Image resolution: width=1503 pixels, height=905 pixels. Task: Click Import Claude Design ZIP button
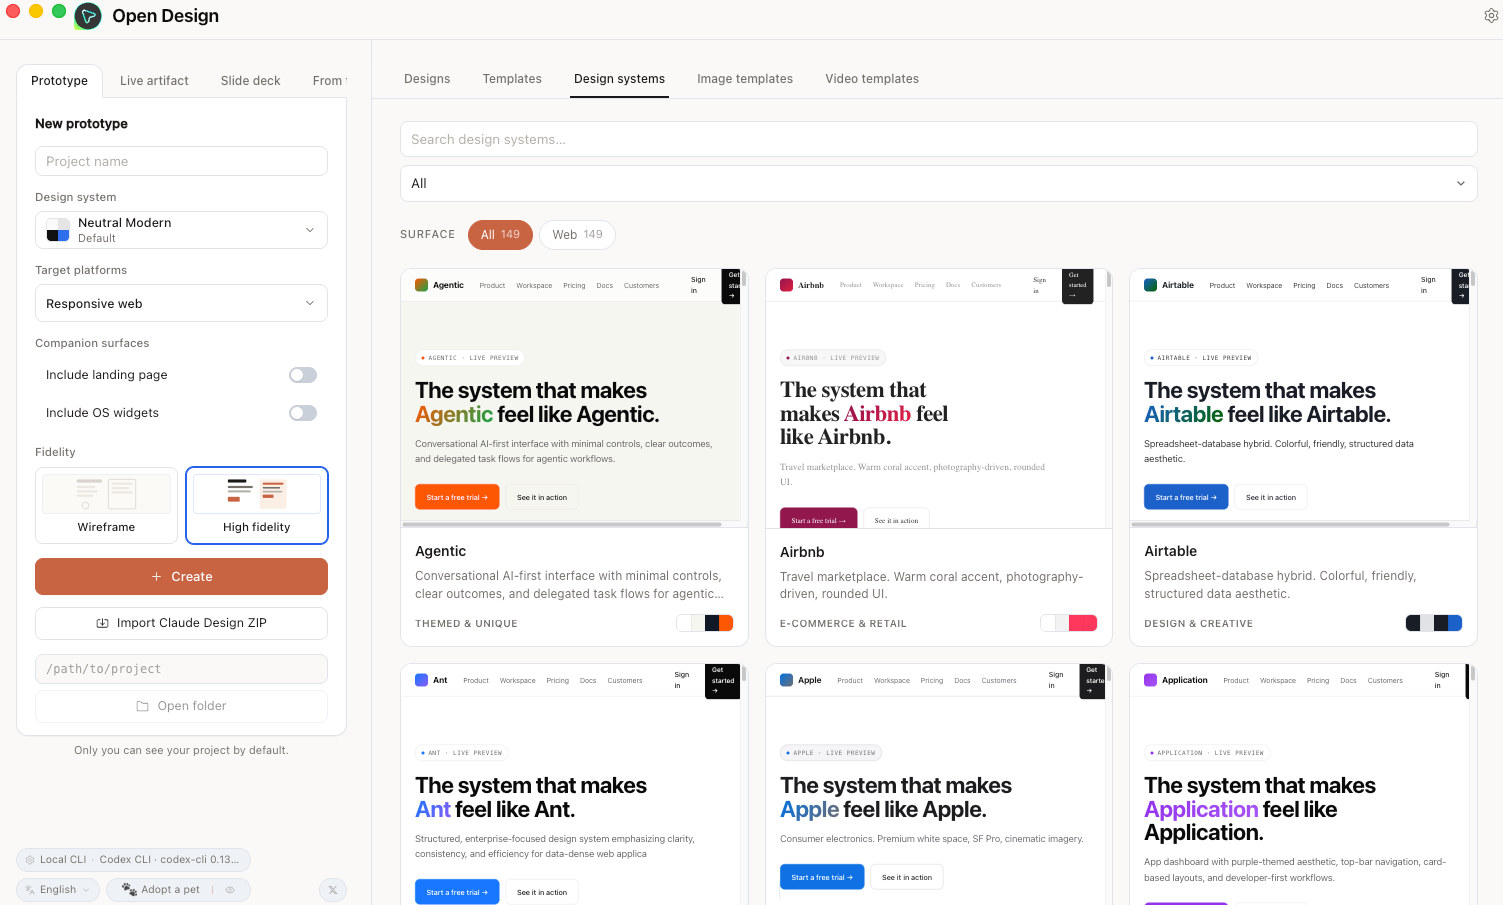(181, 623)
